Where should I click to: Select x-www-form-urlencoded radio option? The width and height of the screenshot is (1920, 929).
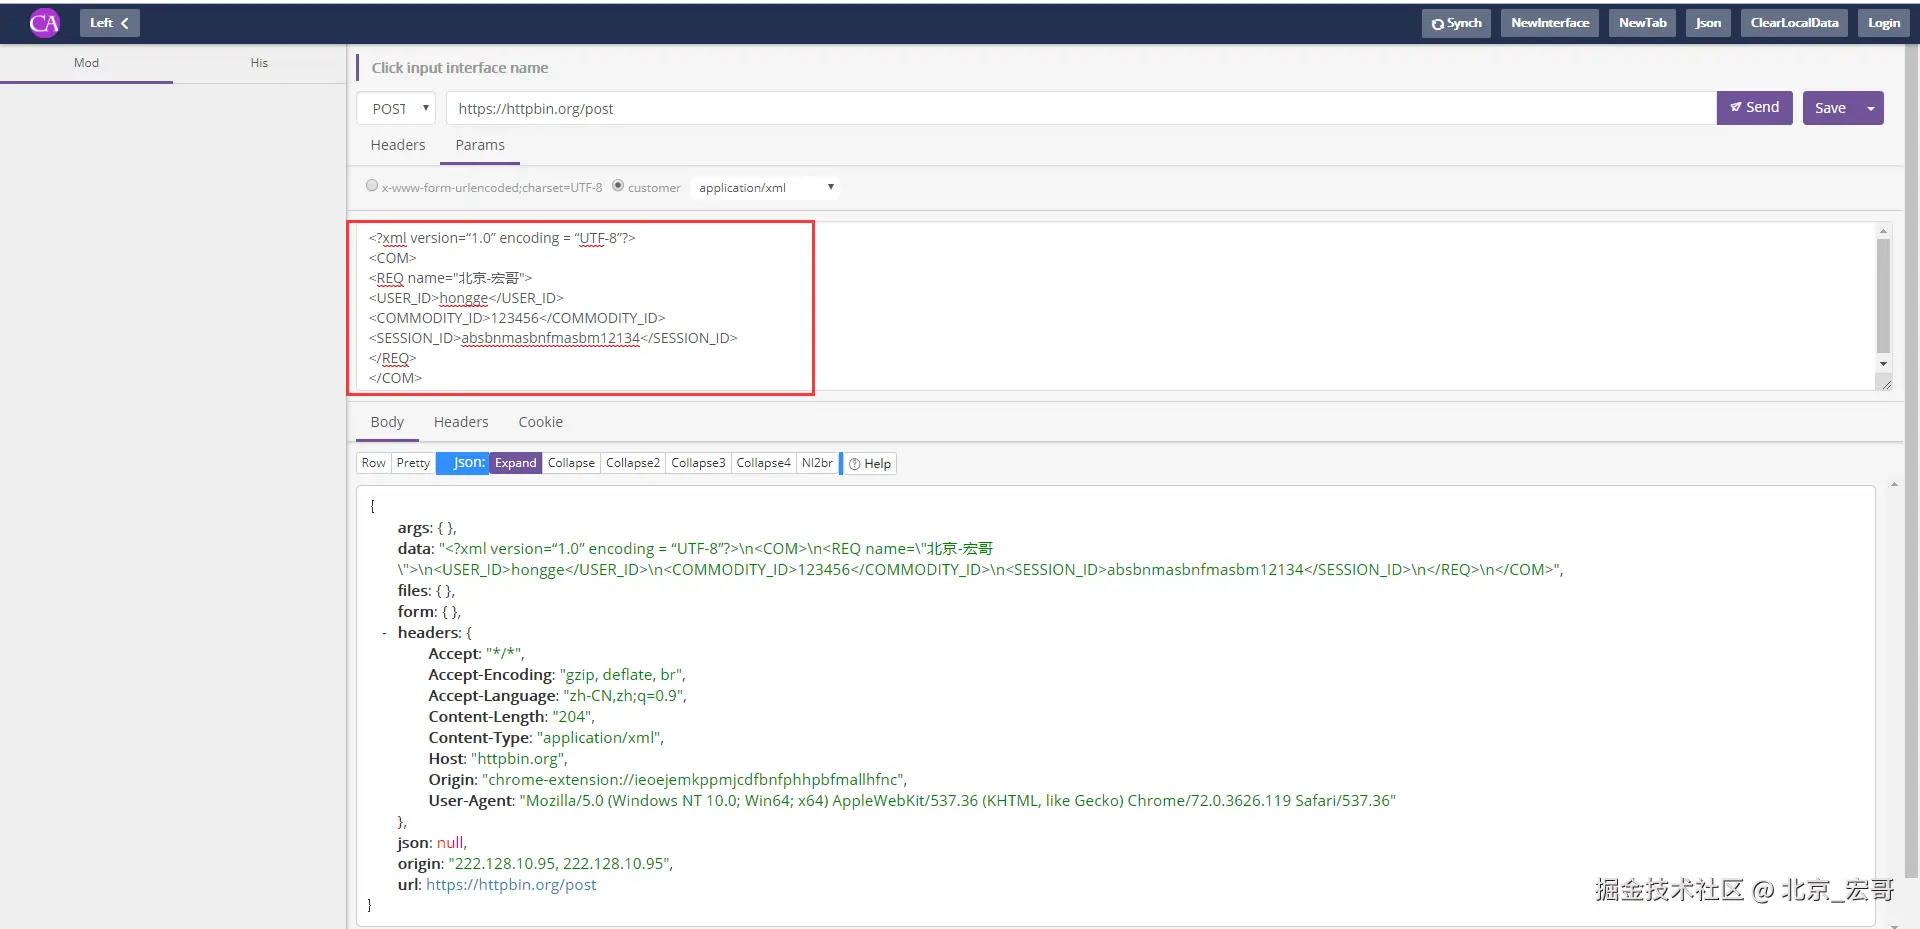[372, 185]
